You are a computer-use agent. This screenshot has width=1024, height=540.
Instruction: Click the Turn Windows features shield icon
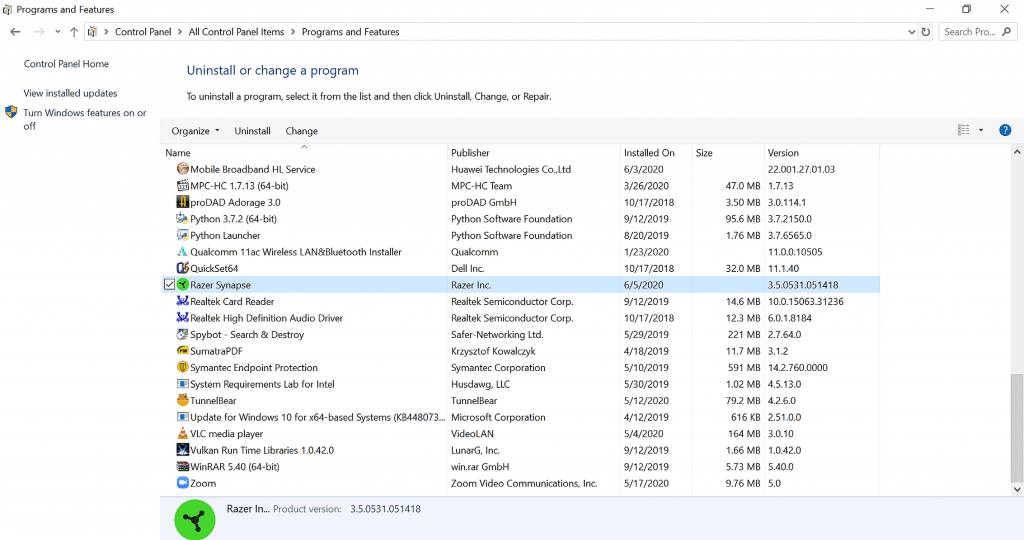[11, 112]
